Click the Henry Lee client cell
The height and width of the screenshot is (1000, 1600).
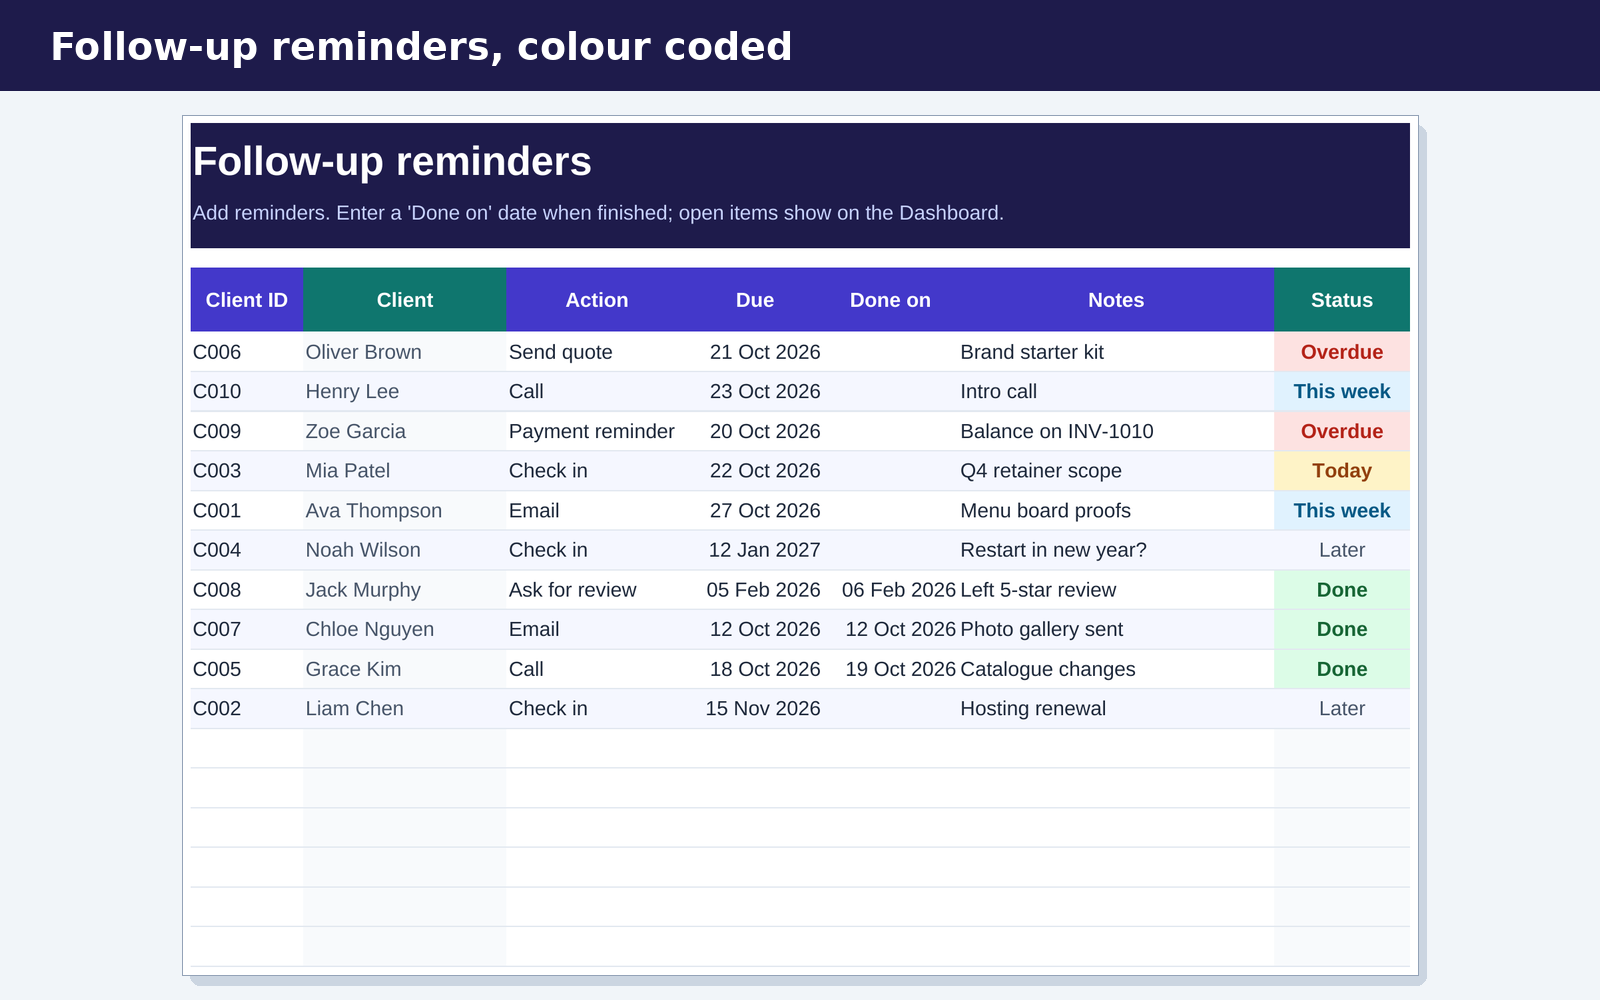click(x=405, y=391)
